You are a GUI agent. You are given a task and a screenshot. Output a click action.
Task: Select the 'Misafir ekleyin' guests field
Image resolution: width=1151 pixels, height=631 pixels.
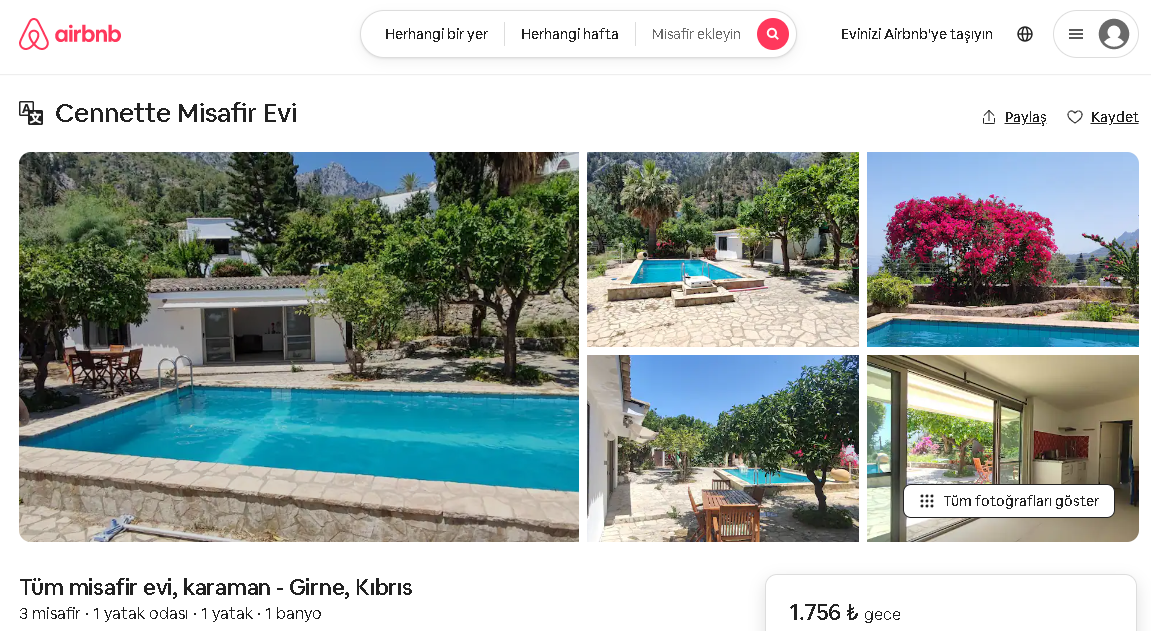(x=696, y=34)
